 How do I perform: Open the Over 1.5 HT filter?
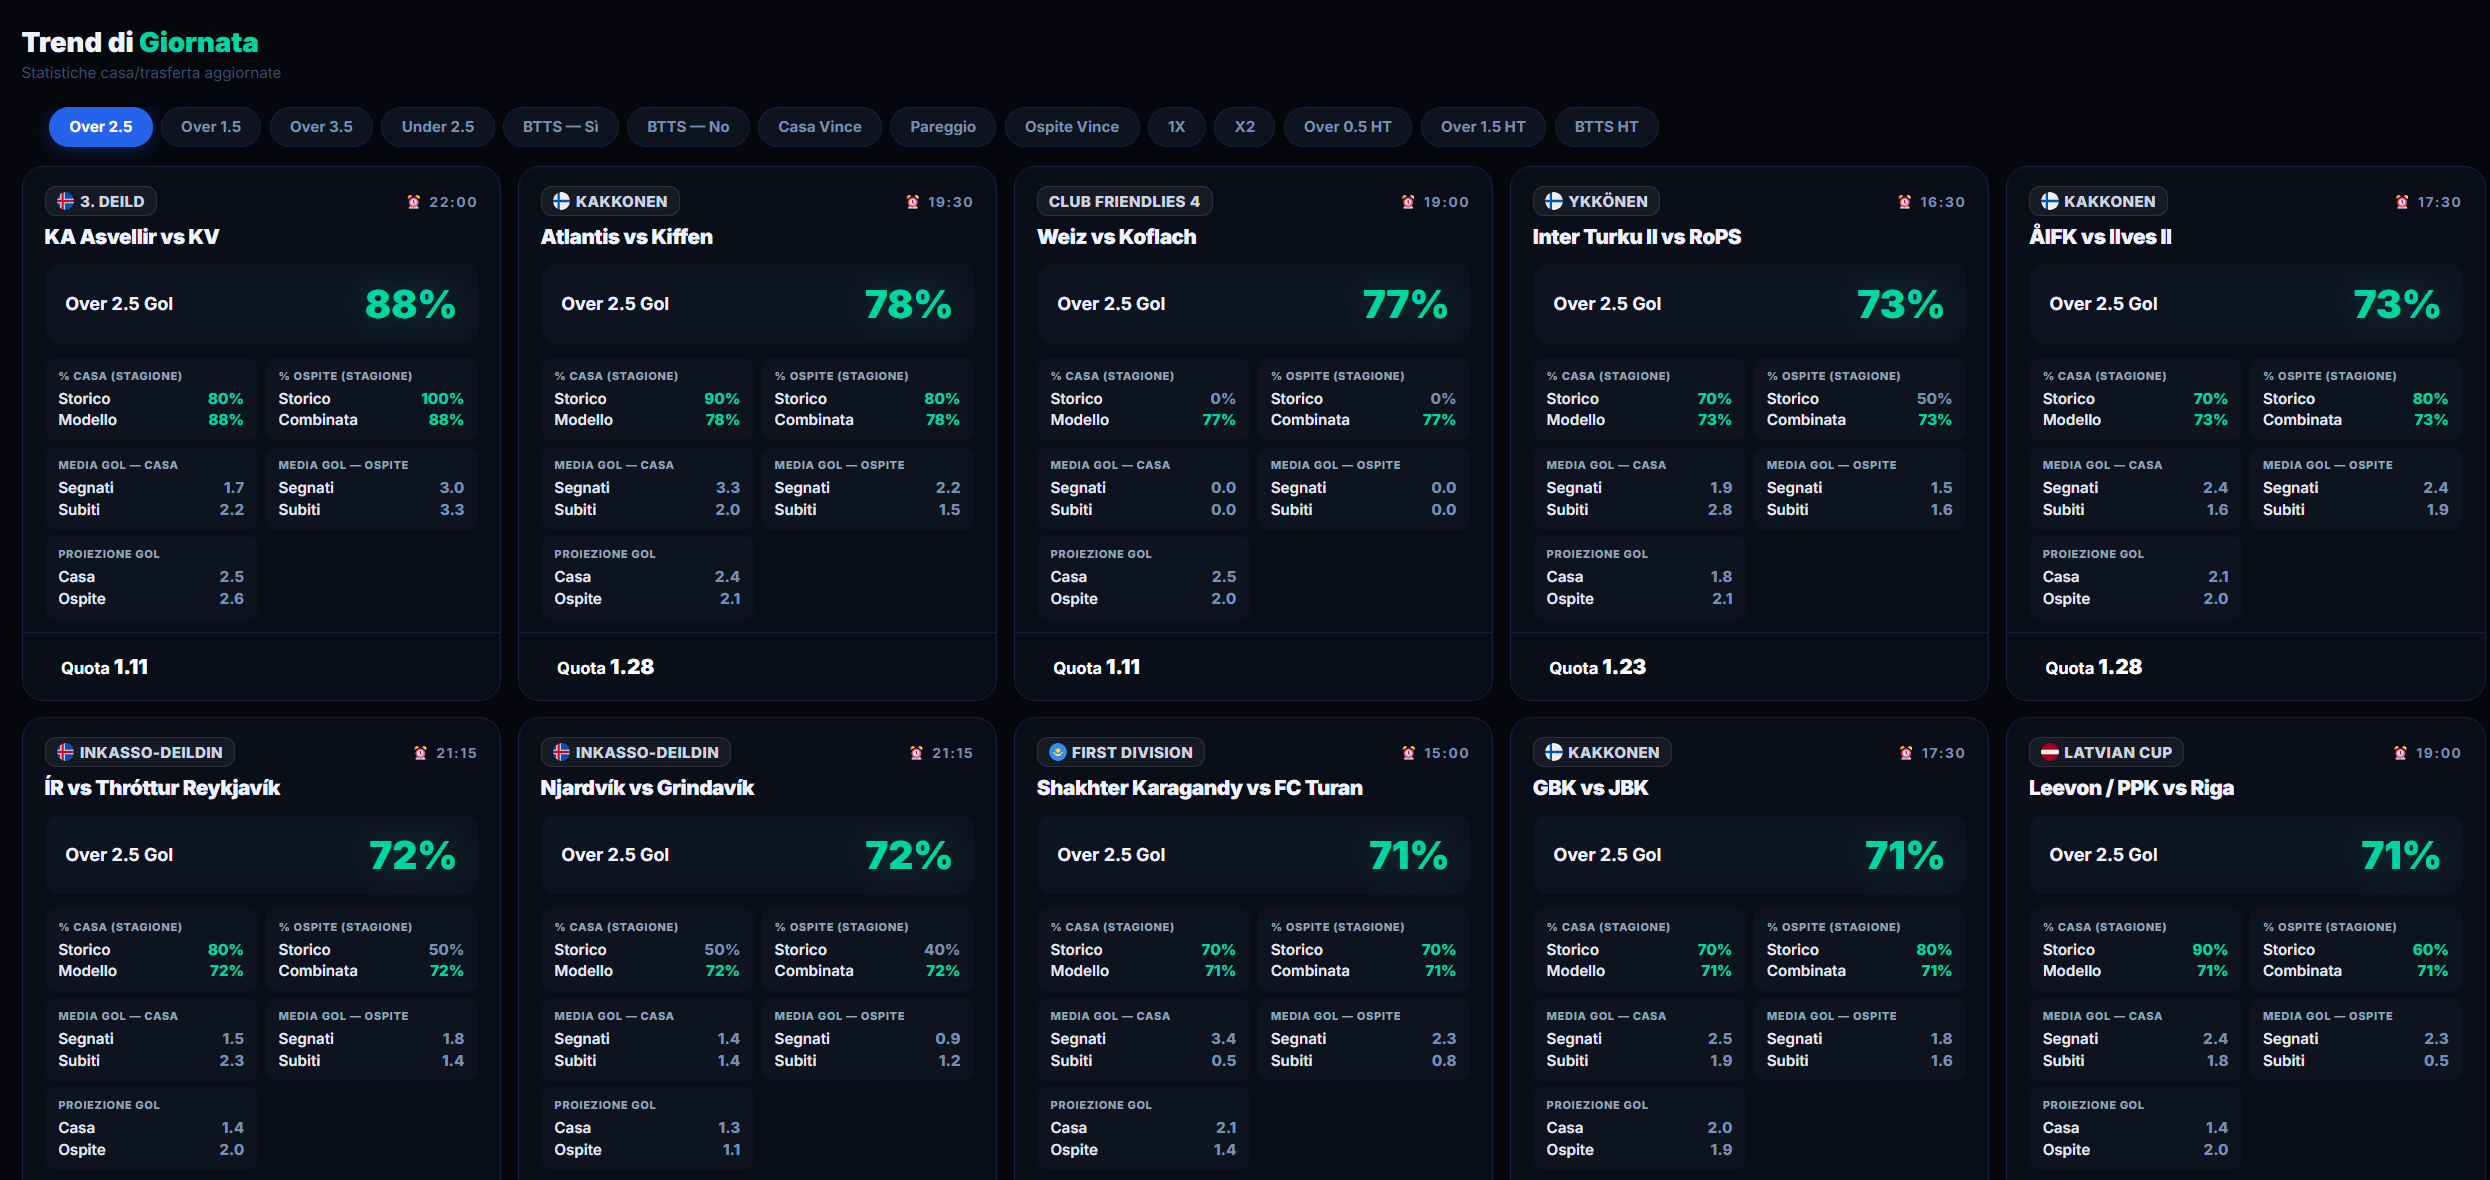[1483, 127]
